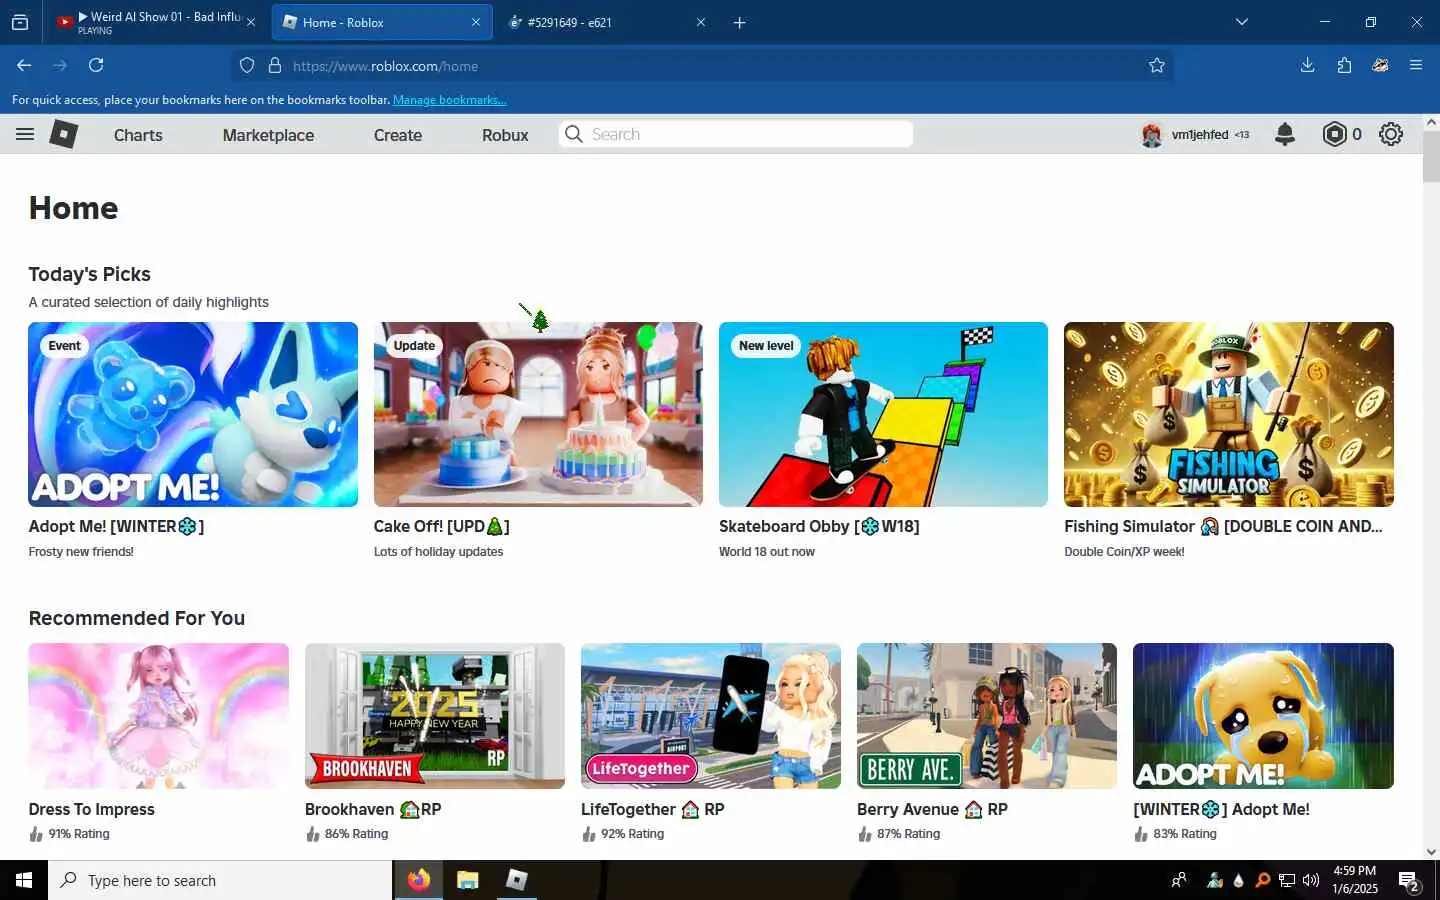Open Roblox app from taskbar
Viewport: 1440px width, 900px height.
[x=516, y=880]
